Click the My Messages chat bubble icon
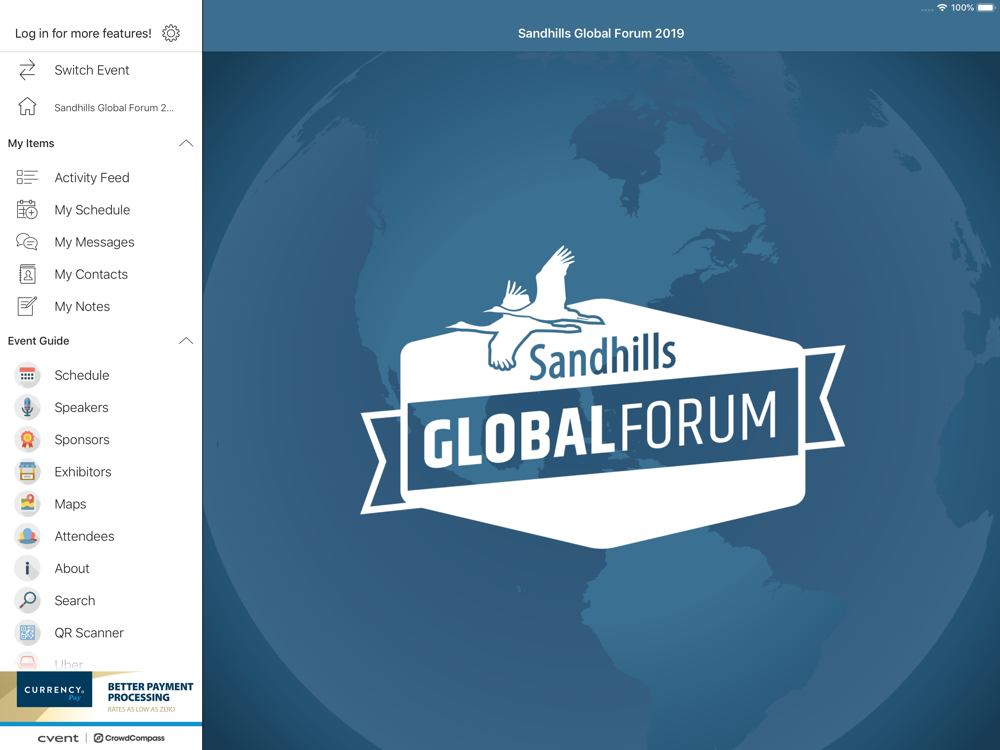 (x=27, y=242)
